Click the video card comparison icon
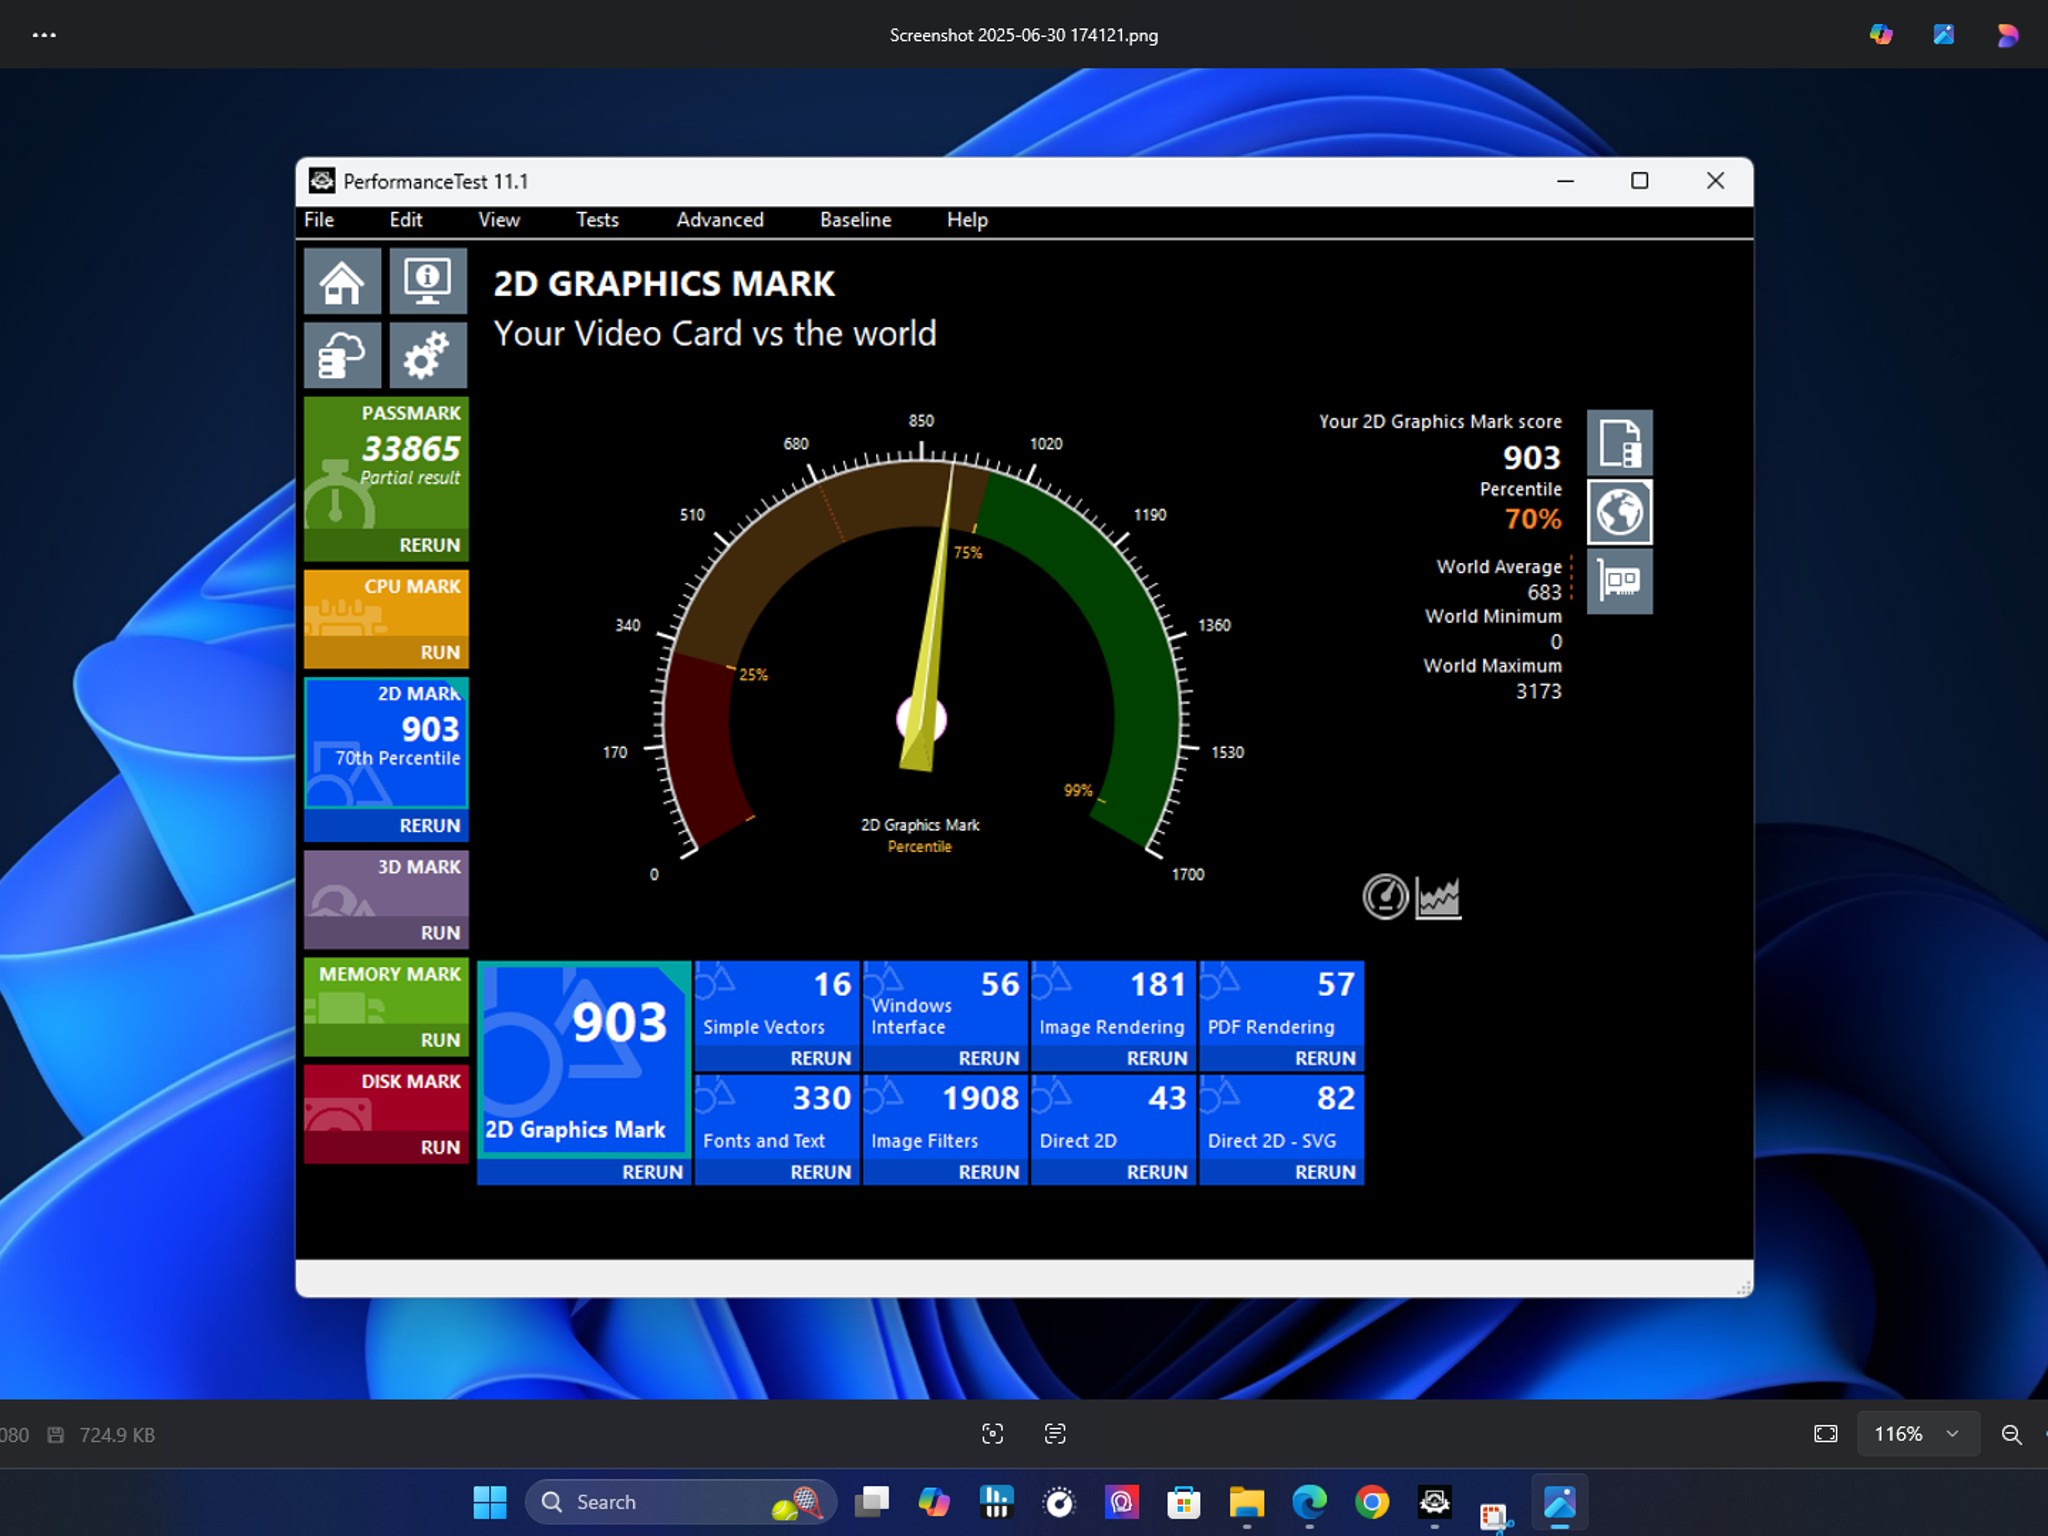 click(x=1619, y=581)
